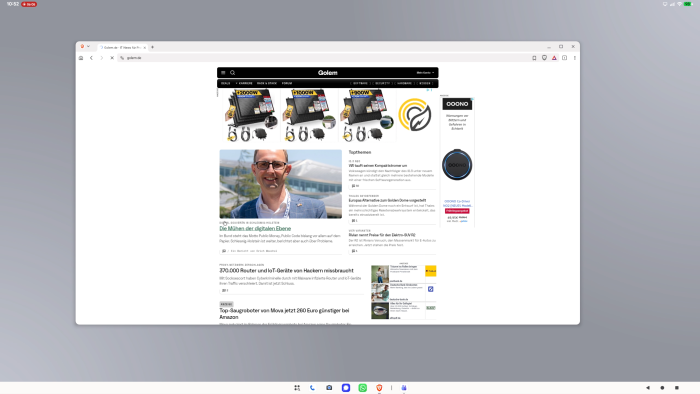The image size is (700, 394).
Task: Click the red button in OOONO ad
Action: [457, 211]
